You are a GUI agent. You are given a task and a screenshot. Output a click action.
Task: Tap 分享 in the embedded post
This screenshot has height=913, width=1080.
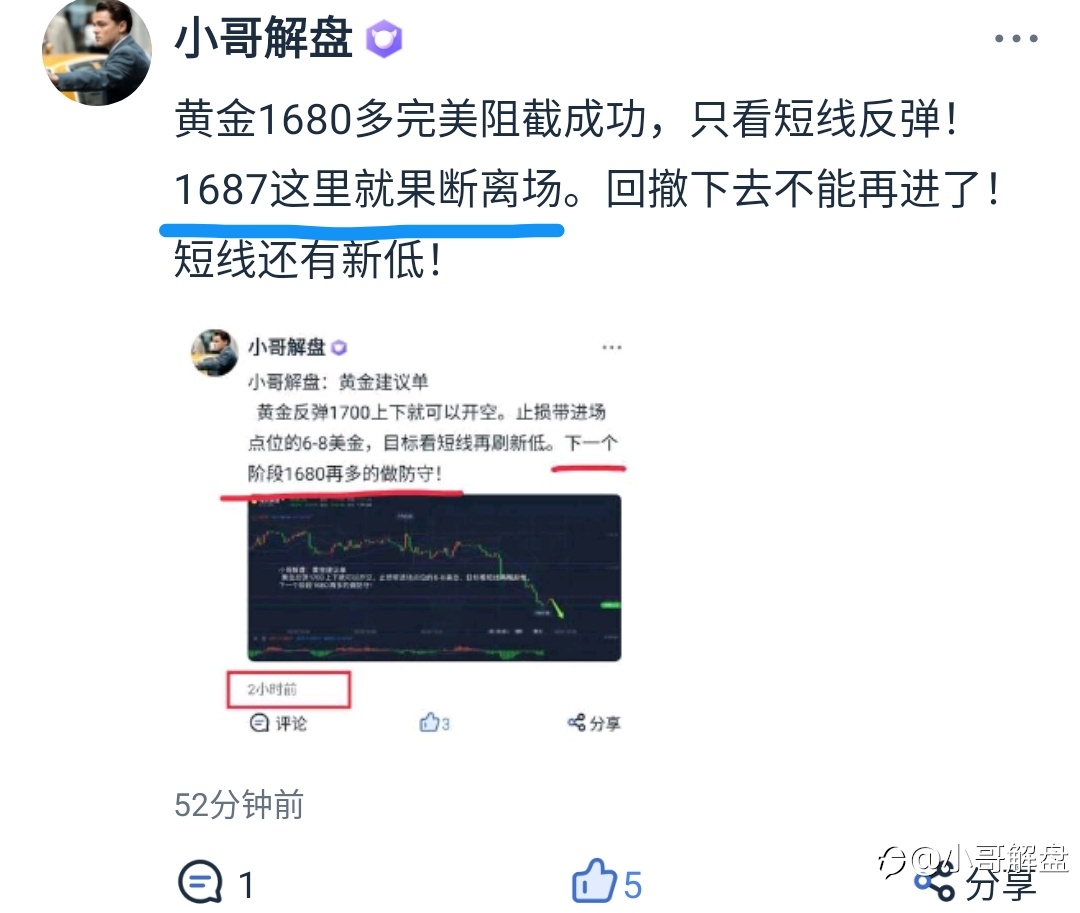[x=594, y=723]
